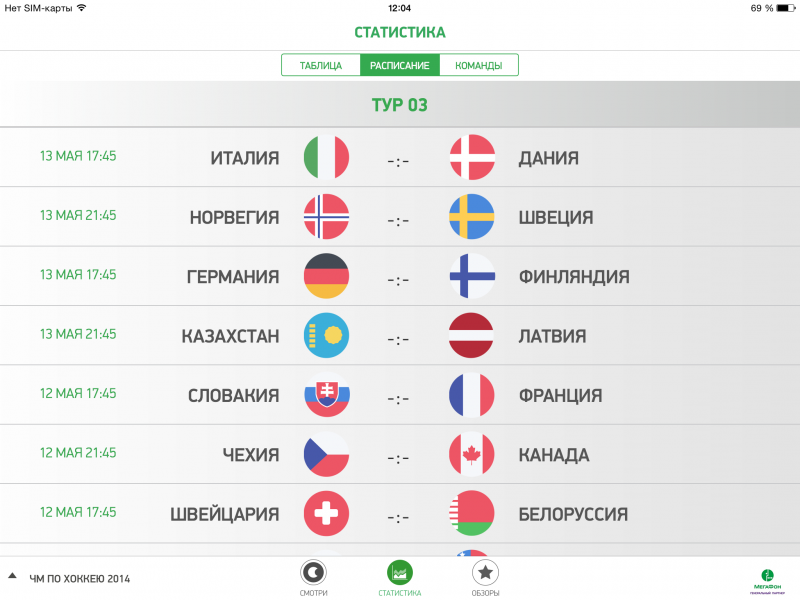The image size is (800, 600).
Task: Open the Германия team name
Action: click(232, 277)
